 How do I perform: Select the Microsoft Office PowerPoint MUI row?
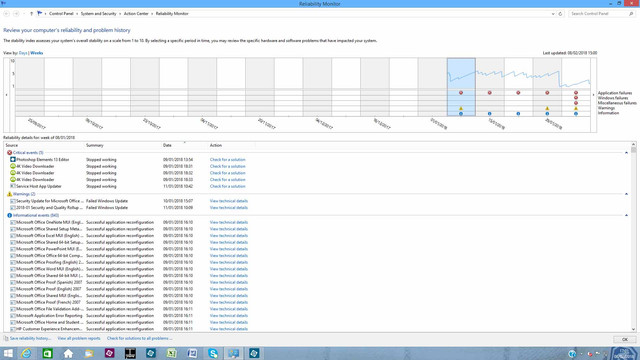[x=129, y=249]
